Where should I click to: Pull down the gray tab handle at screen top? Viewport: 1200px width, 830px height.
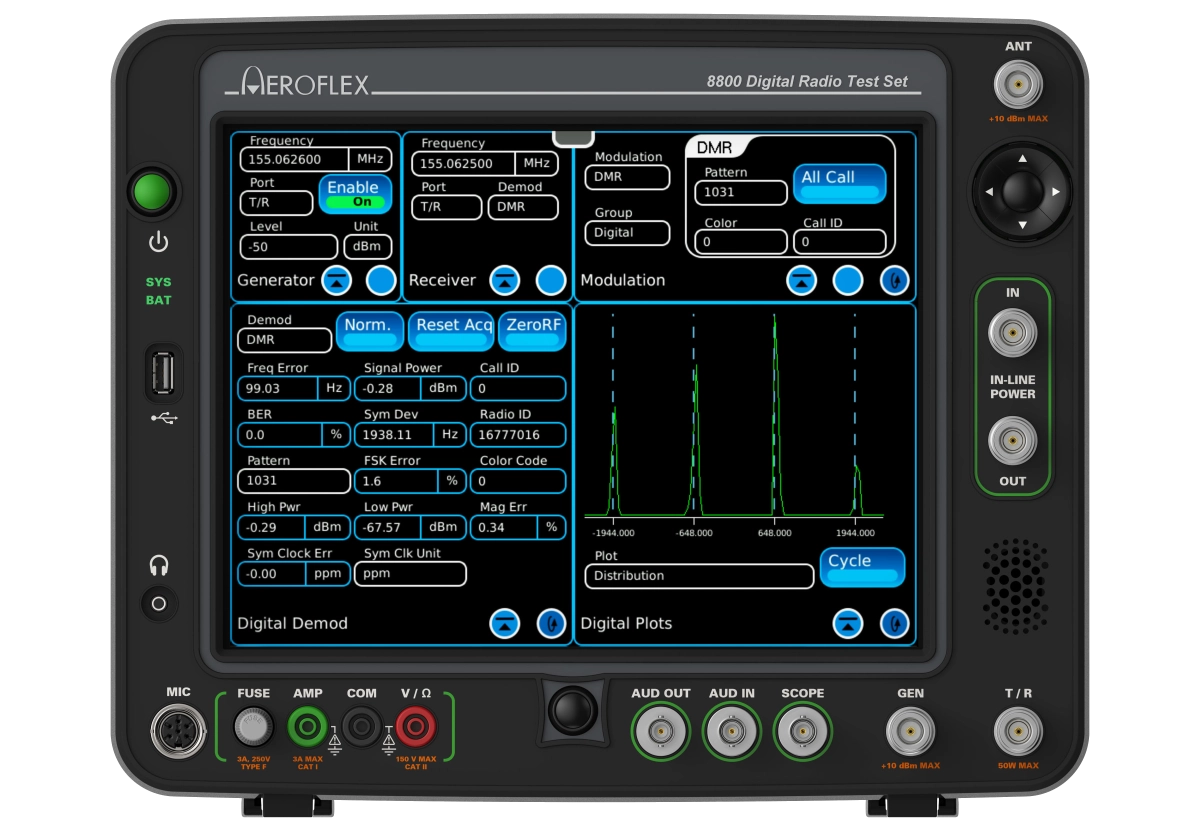pyautogui.click(x=573, y=138)
